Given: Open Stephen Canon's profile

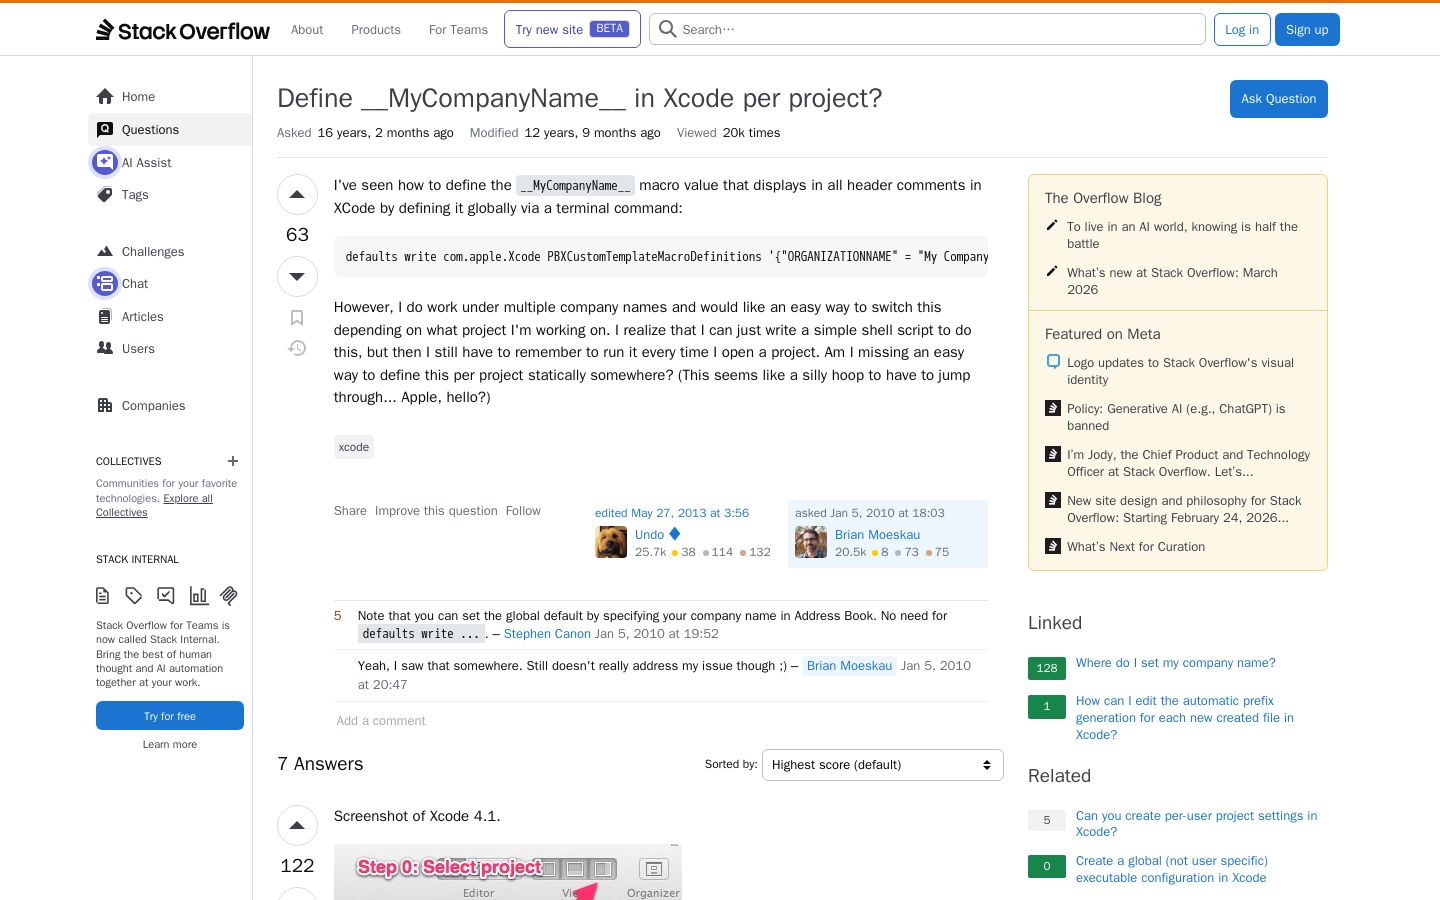Looking at the screenshot, I should point(547,634).
